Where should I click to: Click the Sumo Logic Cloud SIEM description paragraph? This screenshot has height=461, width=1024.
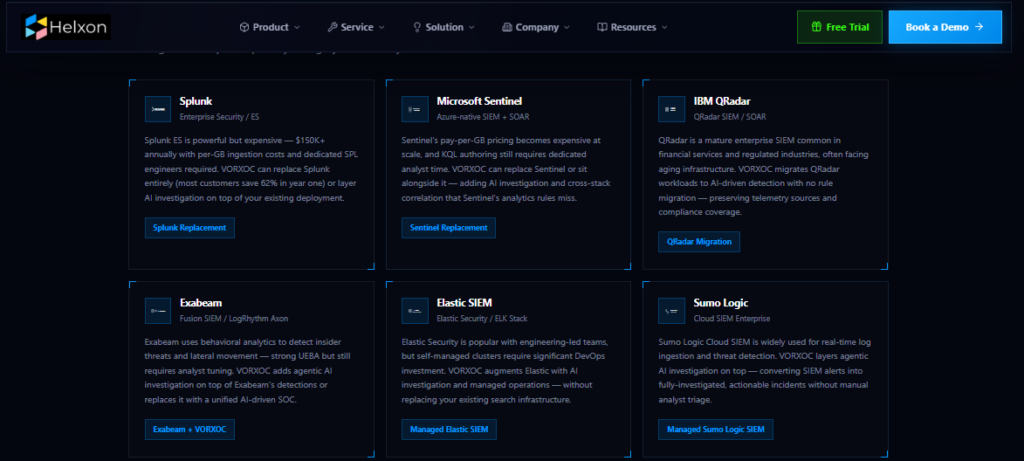point(765,371)
